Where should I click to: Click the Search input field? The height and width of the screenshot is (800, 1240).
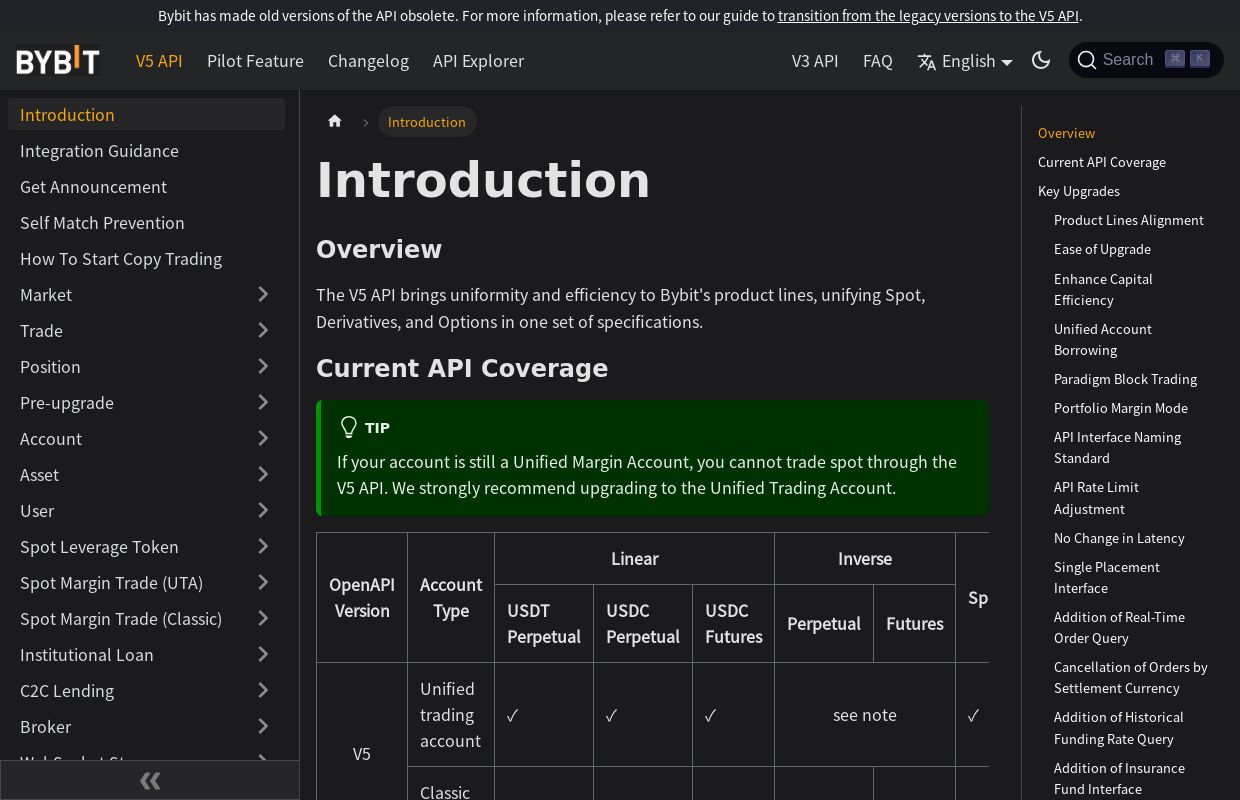pyautogui.click(x=1146, y=60)
